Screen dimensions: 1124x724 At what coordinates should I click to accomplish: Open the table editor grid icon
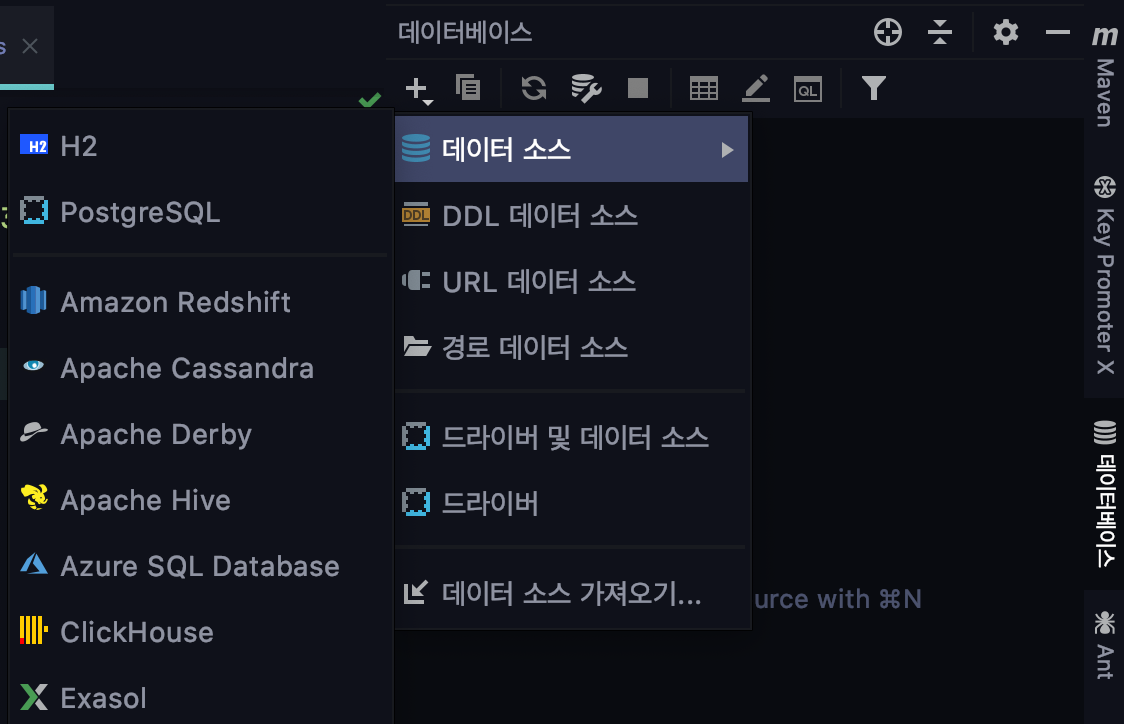coord(703,88)
